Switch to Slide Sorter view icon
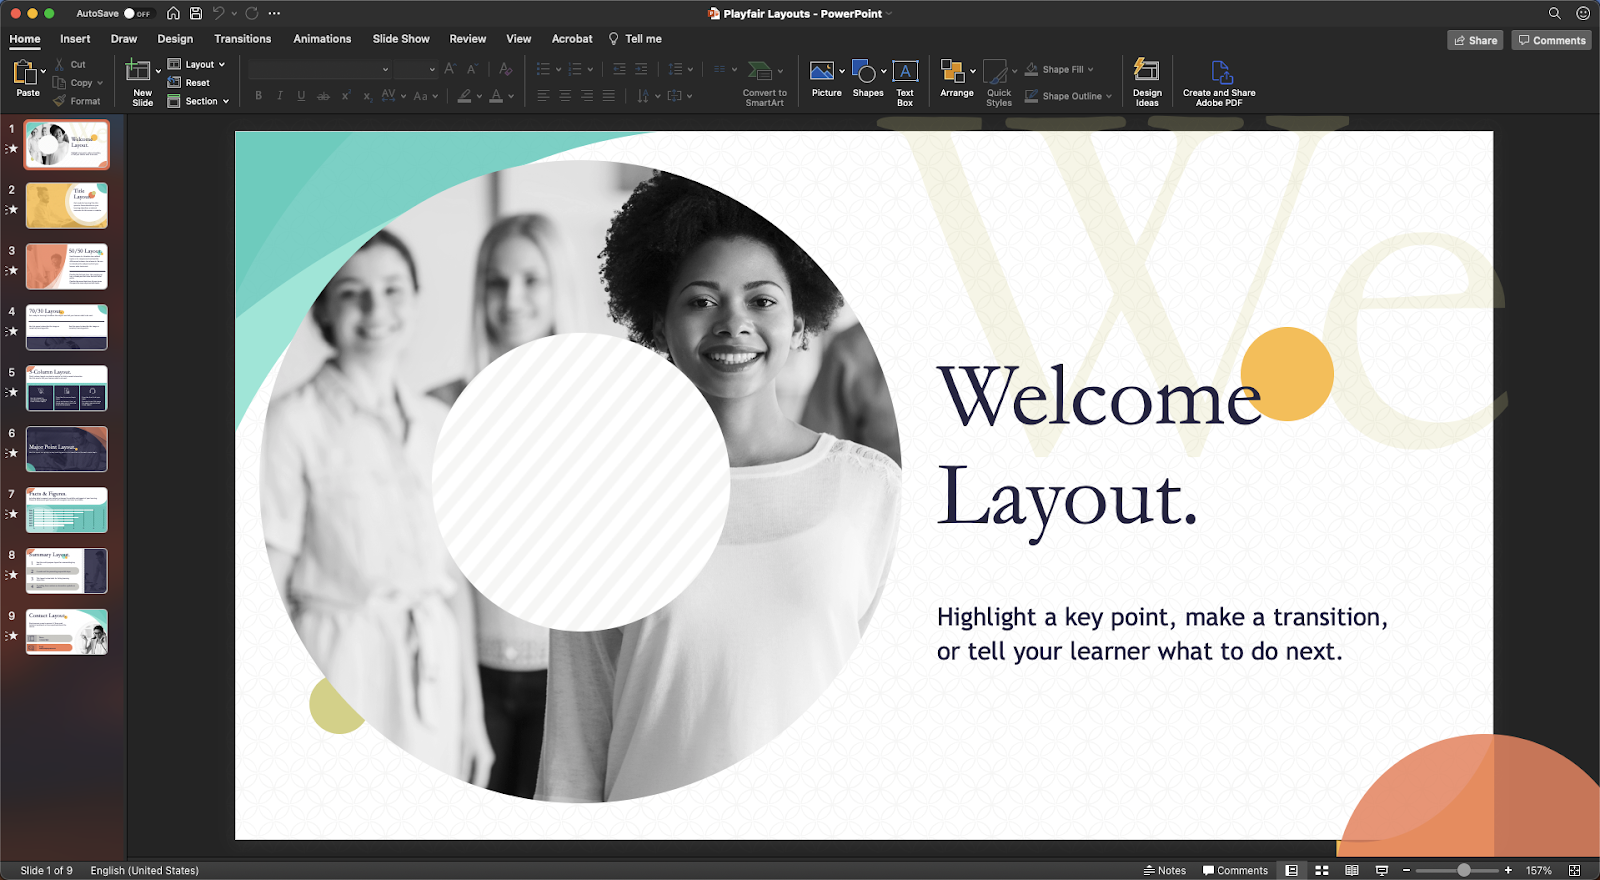 (x=1322, y=870)
